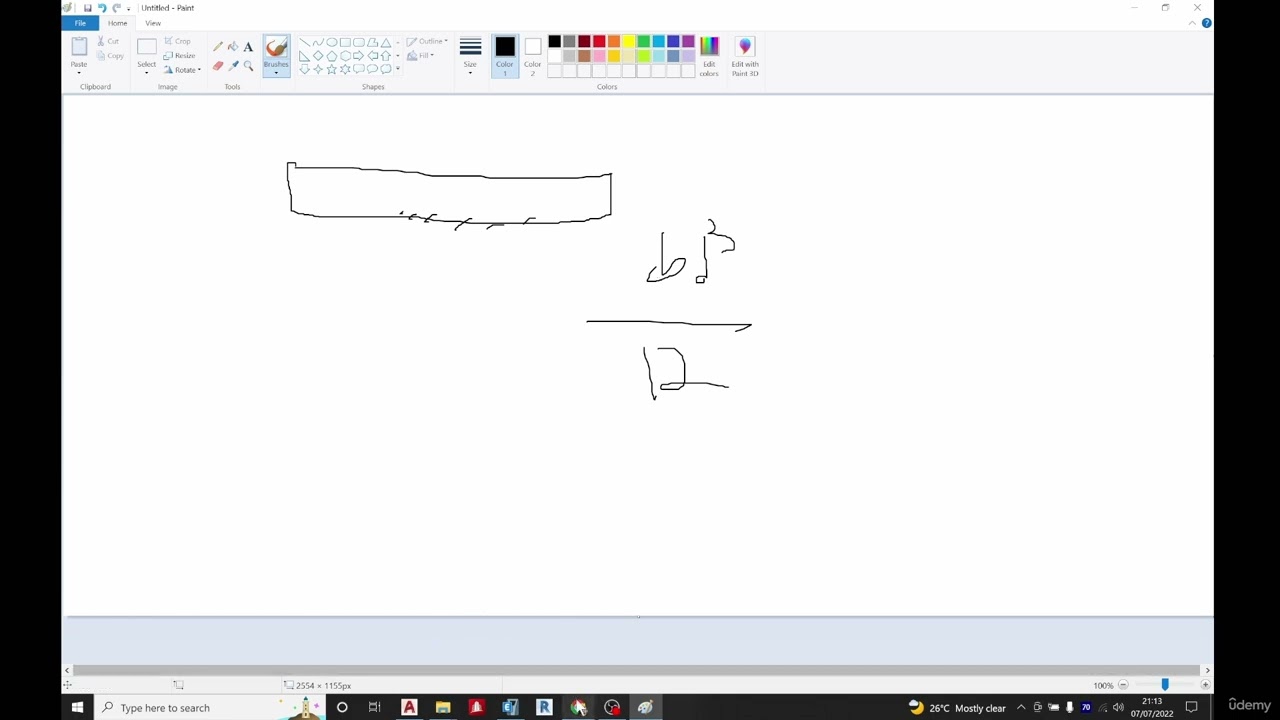Select the Eraser tool
This screenshot has width=1280, height=720.
[218, 66]
